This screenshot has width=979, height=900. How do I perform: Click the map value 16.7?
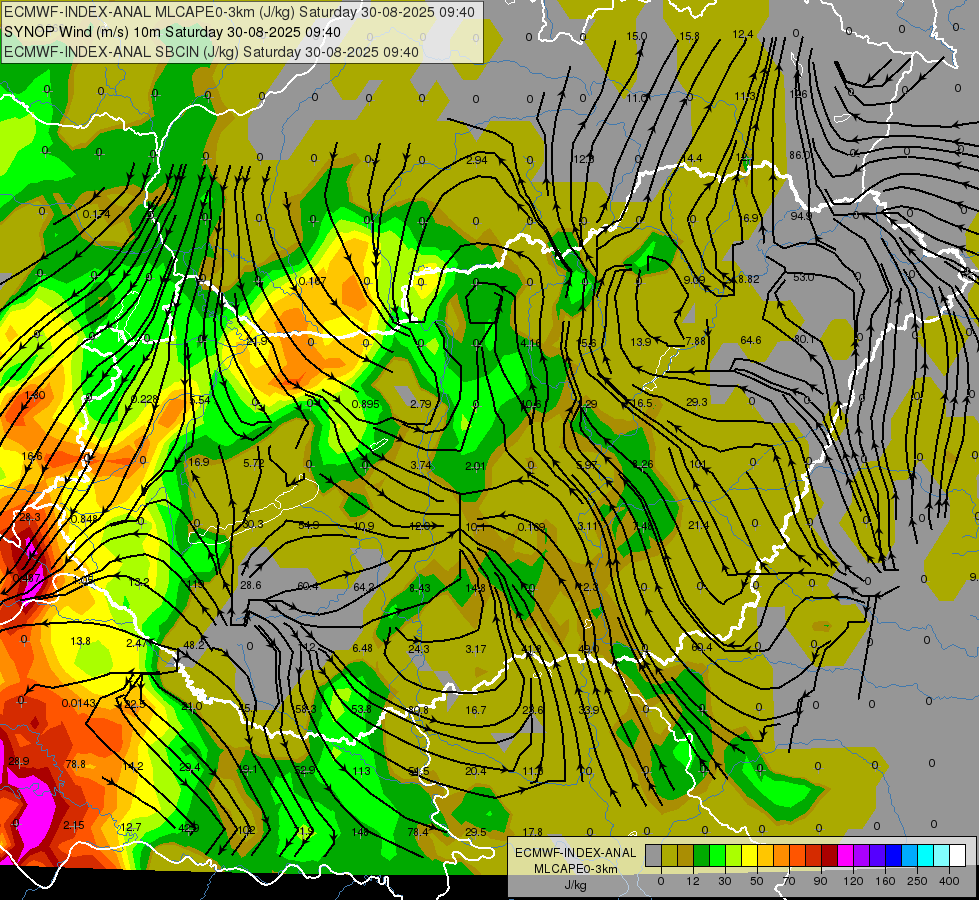(475, 710)
